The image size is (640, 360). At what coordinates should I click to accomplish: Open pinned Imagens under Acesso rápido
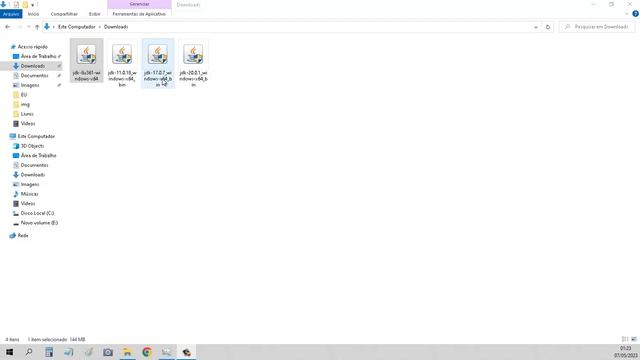pos(30,85)
